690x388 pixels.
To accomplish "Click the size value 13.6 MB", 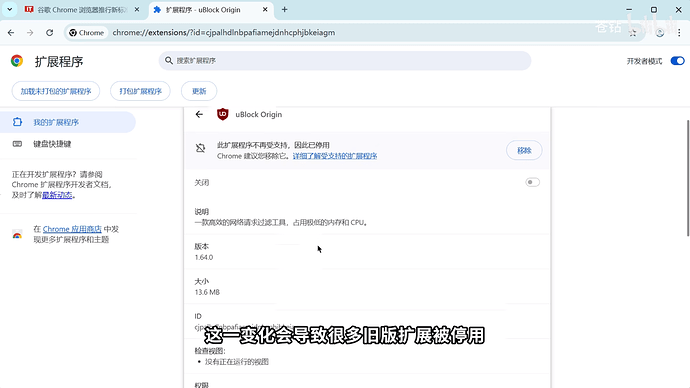I will tap(207, 292).
